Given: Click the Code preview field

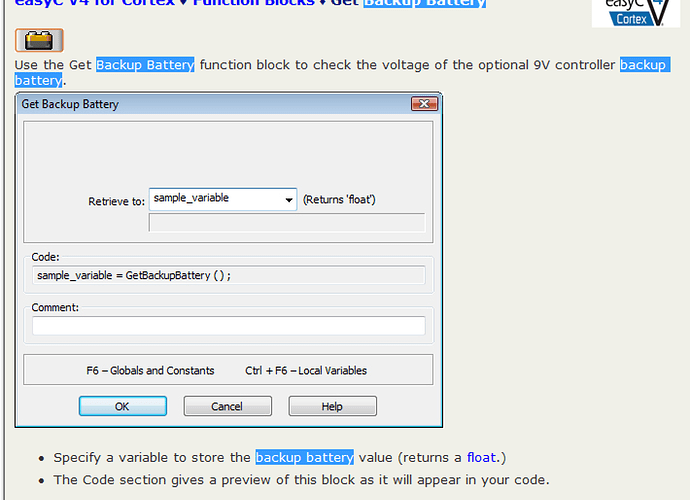Looking at the screenshot, I should [228, 276].
